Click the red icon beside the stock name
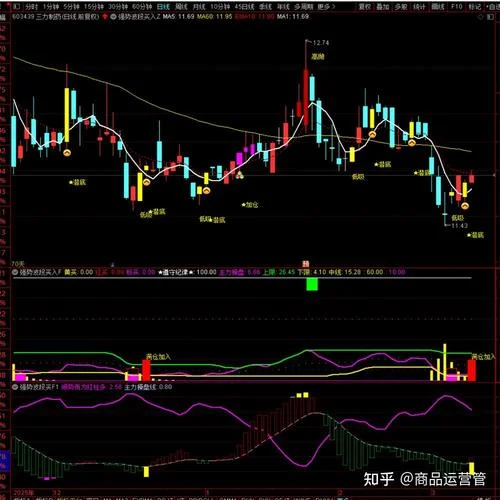500x500 pixels. 105,16
